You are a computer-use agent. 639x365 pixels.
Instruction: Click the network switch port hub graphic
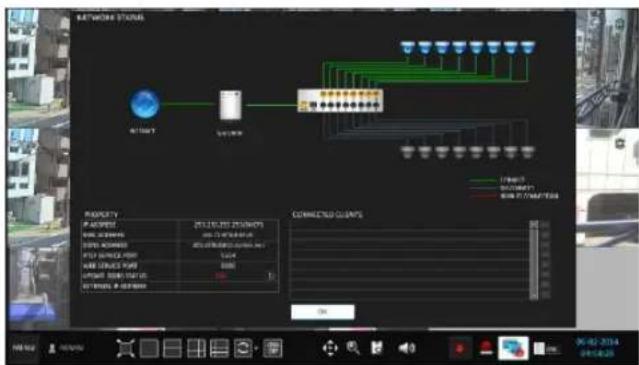click(x=340, y=101)
